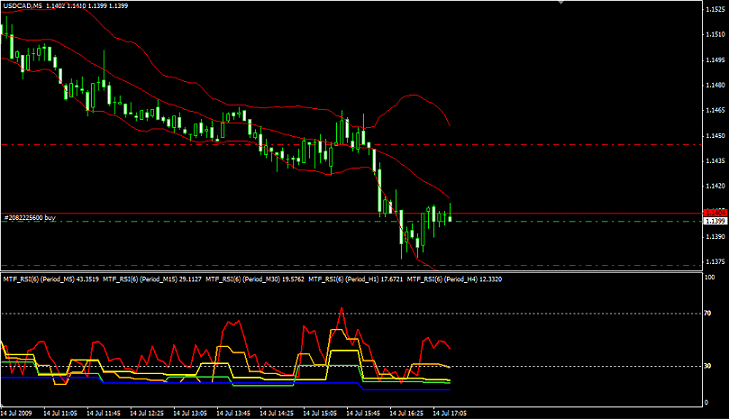729x419 pixels.
Task: Click the 1.1375 price scale label
Action: click(x=715, y=262)
